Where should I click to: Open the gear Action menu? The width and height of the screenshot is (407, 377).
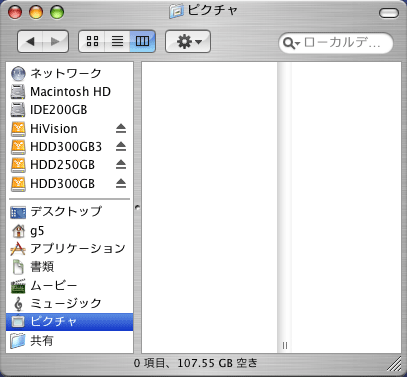(x=188, y=41)
